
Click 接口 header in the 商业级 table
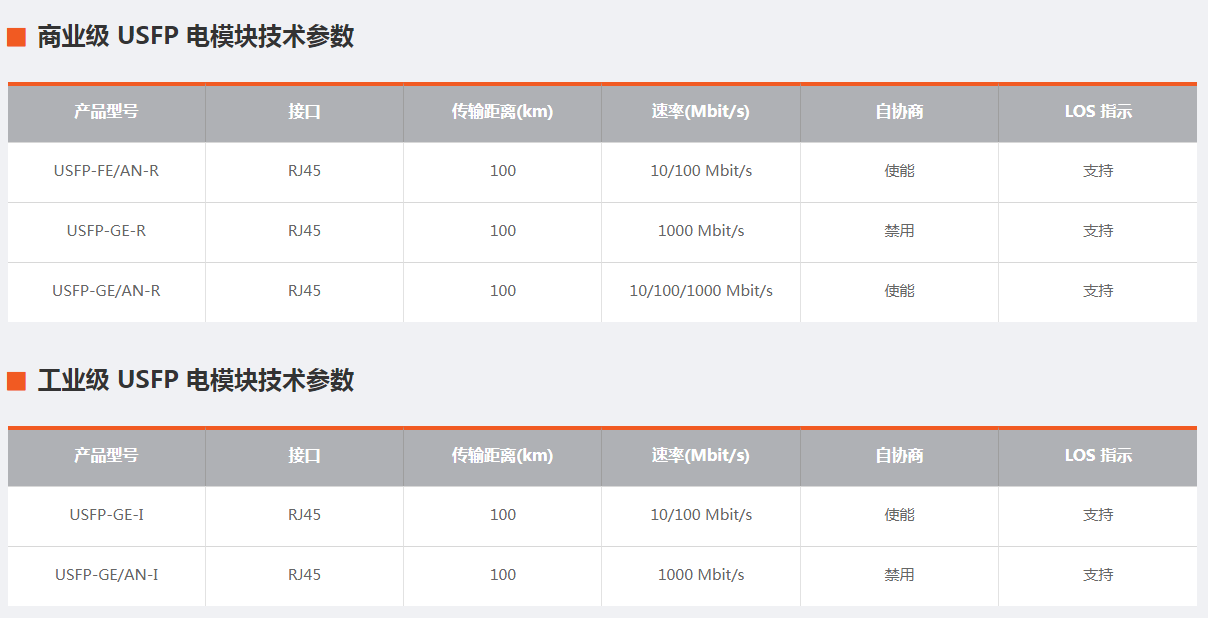[x=304, y=112]
